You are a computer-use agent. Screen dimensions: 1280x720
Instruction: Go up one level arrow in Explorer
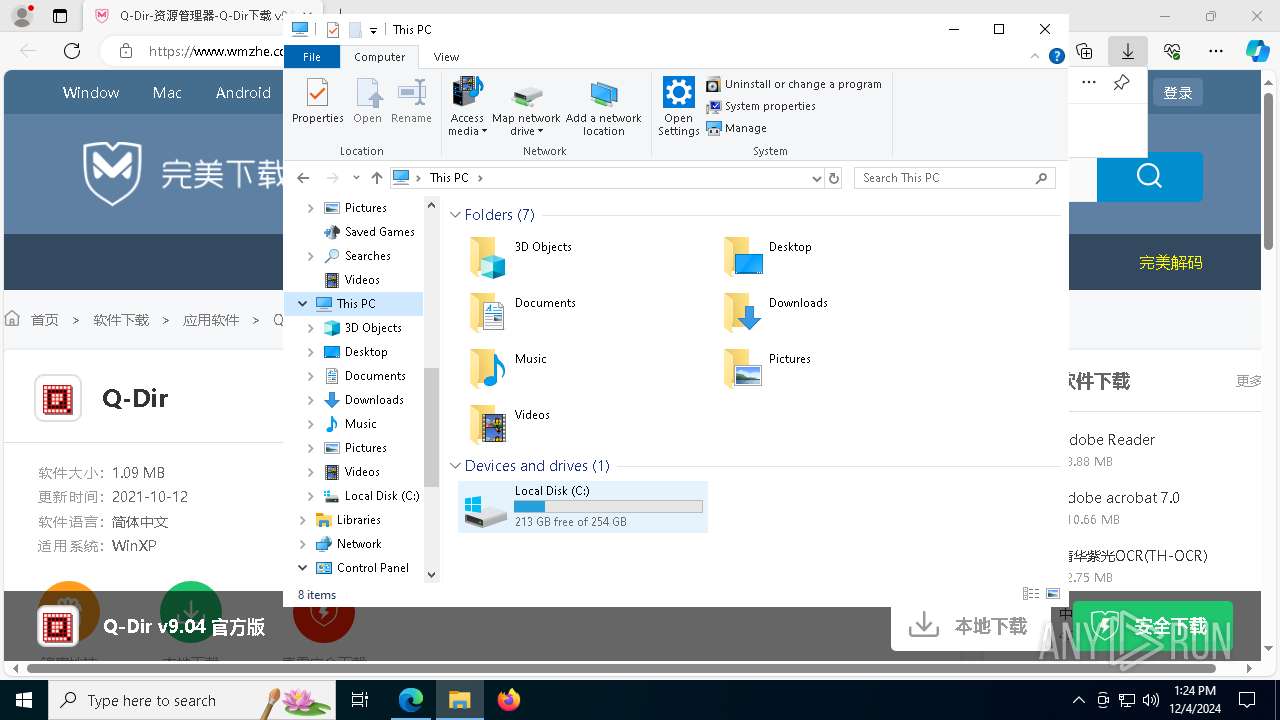coord(376,178)
